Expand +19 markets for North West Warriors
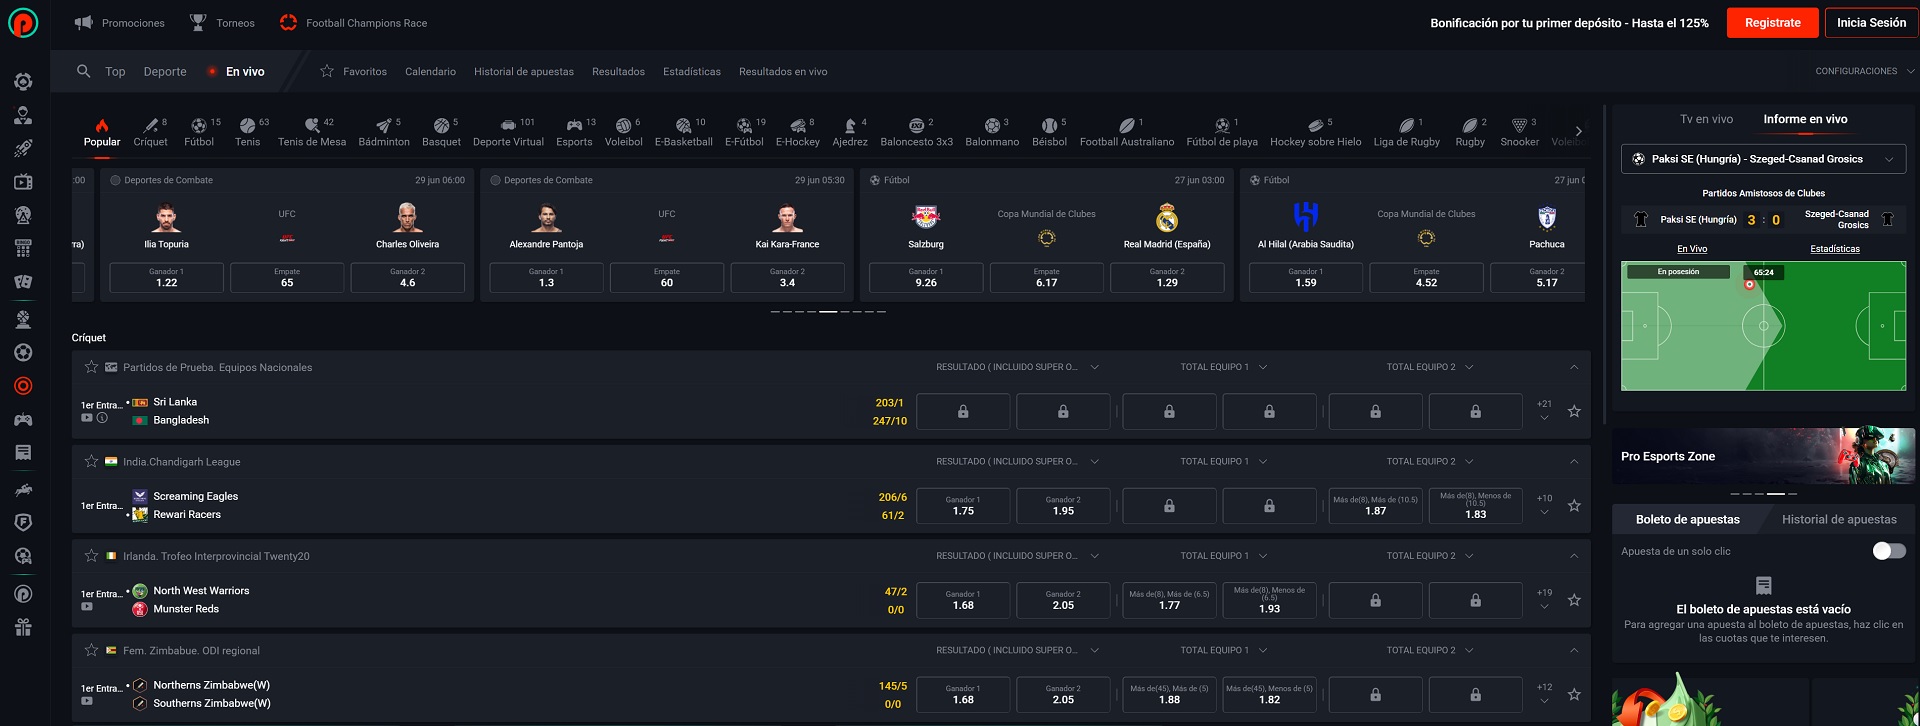Viewport: 1920px width, 726px height. (x=1544, y=599)
